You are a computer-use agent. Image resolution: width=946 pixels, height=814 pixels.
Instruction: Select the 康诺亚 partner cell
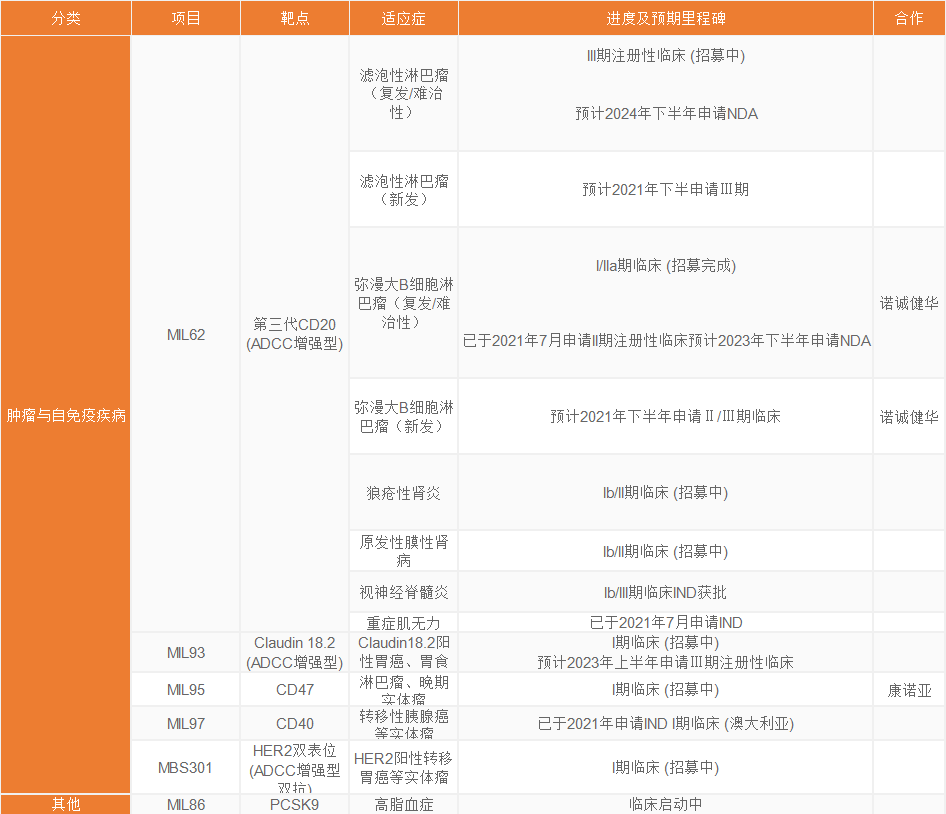909,689
